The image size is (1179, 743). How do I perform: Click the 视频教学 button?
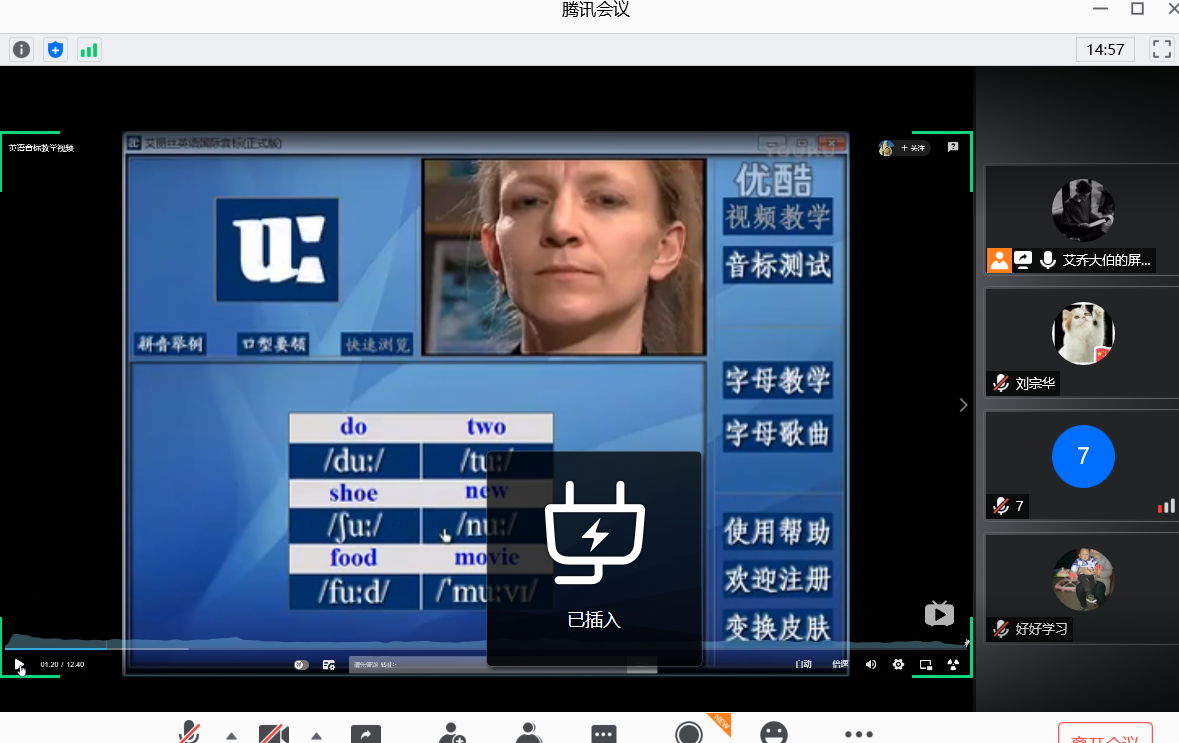[778, 215]
